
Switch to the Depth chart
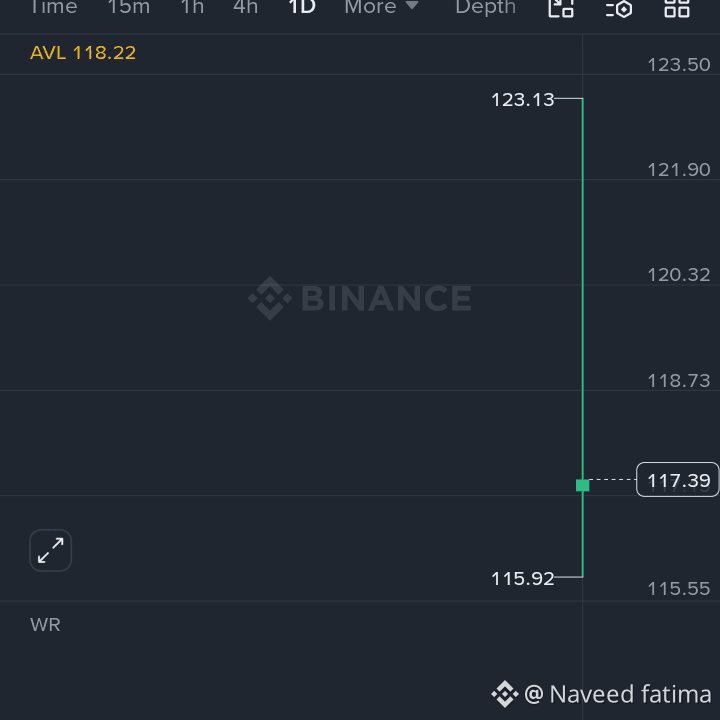point(485,7)
